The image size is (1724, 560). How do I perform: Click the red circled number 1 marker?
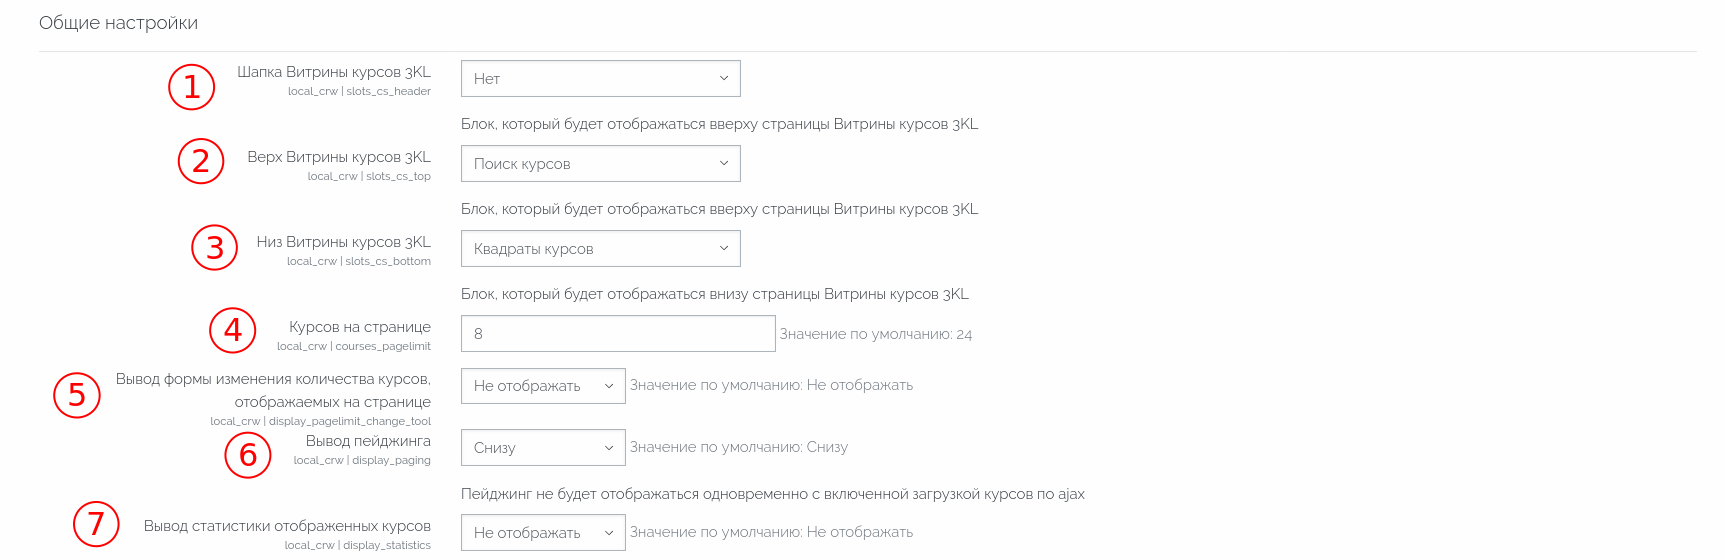point(191,87)
